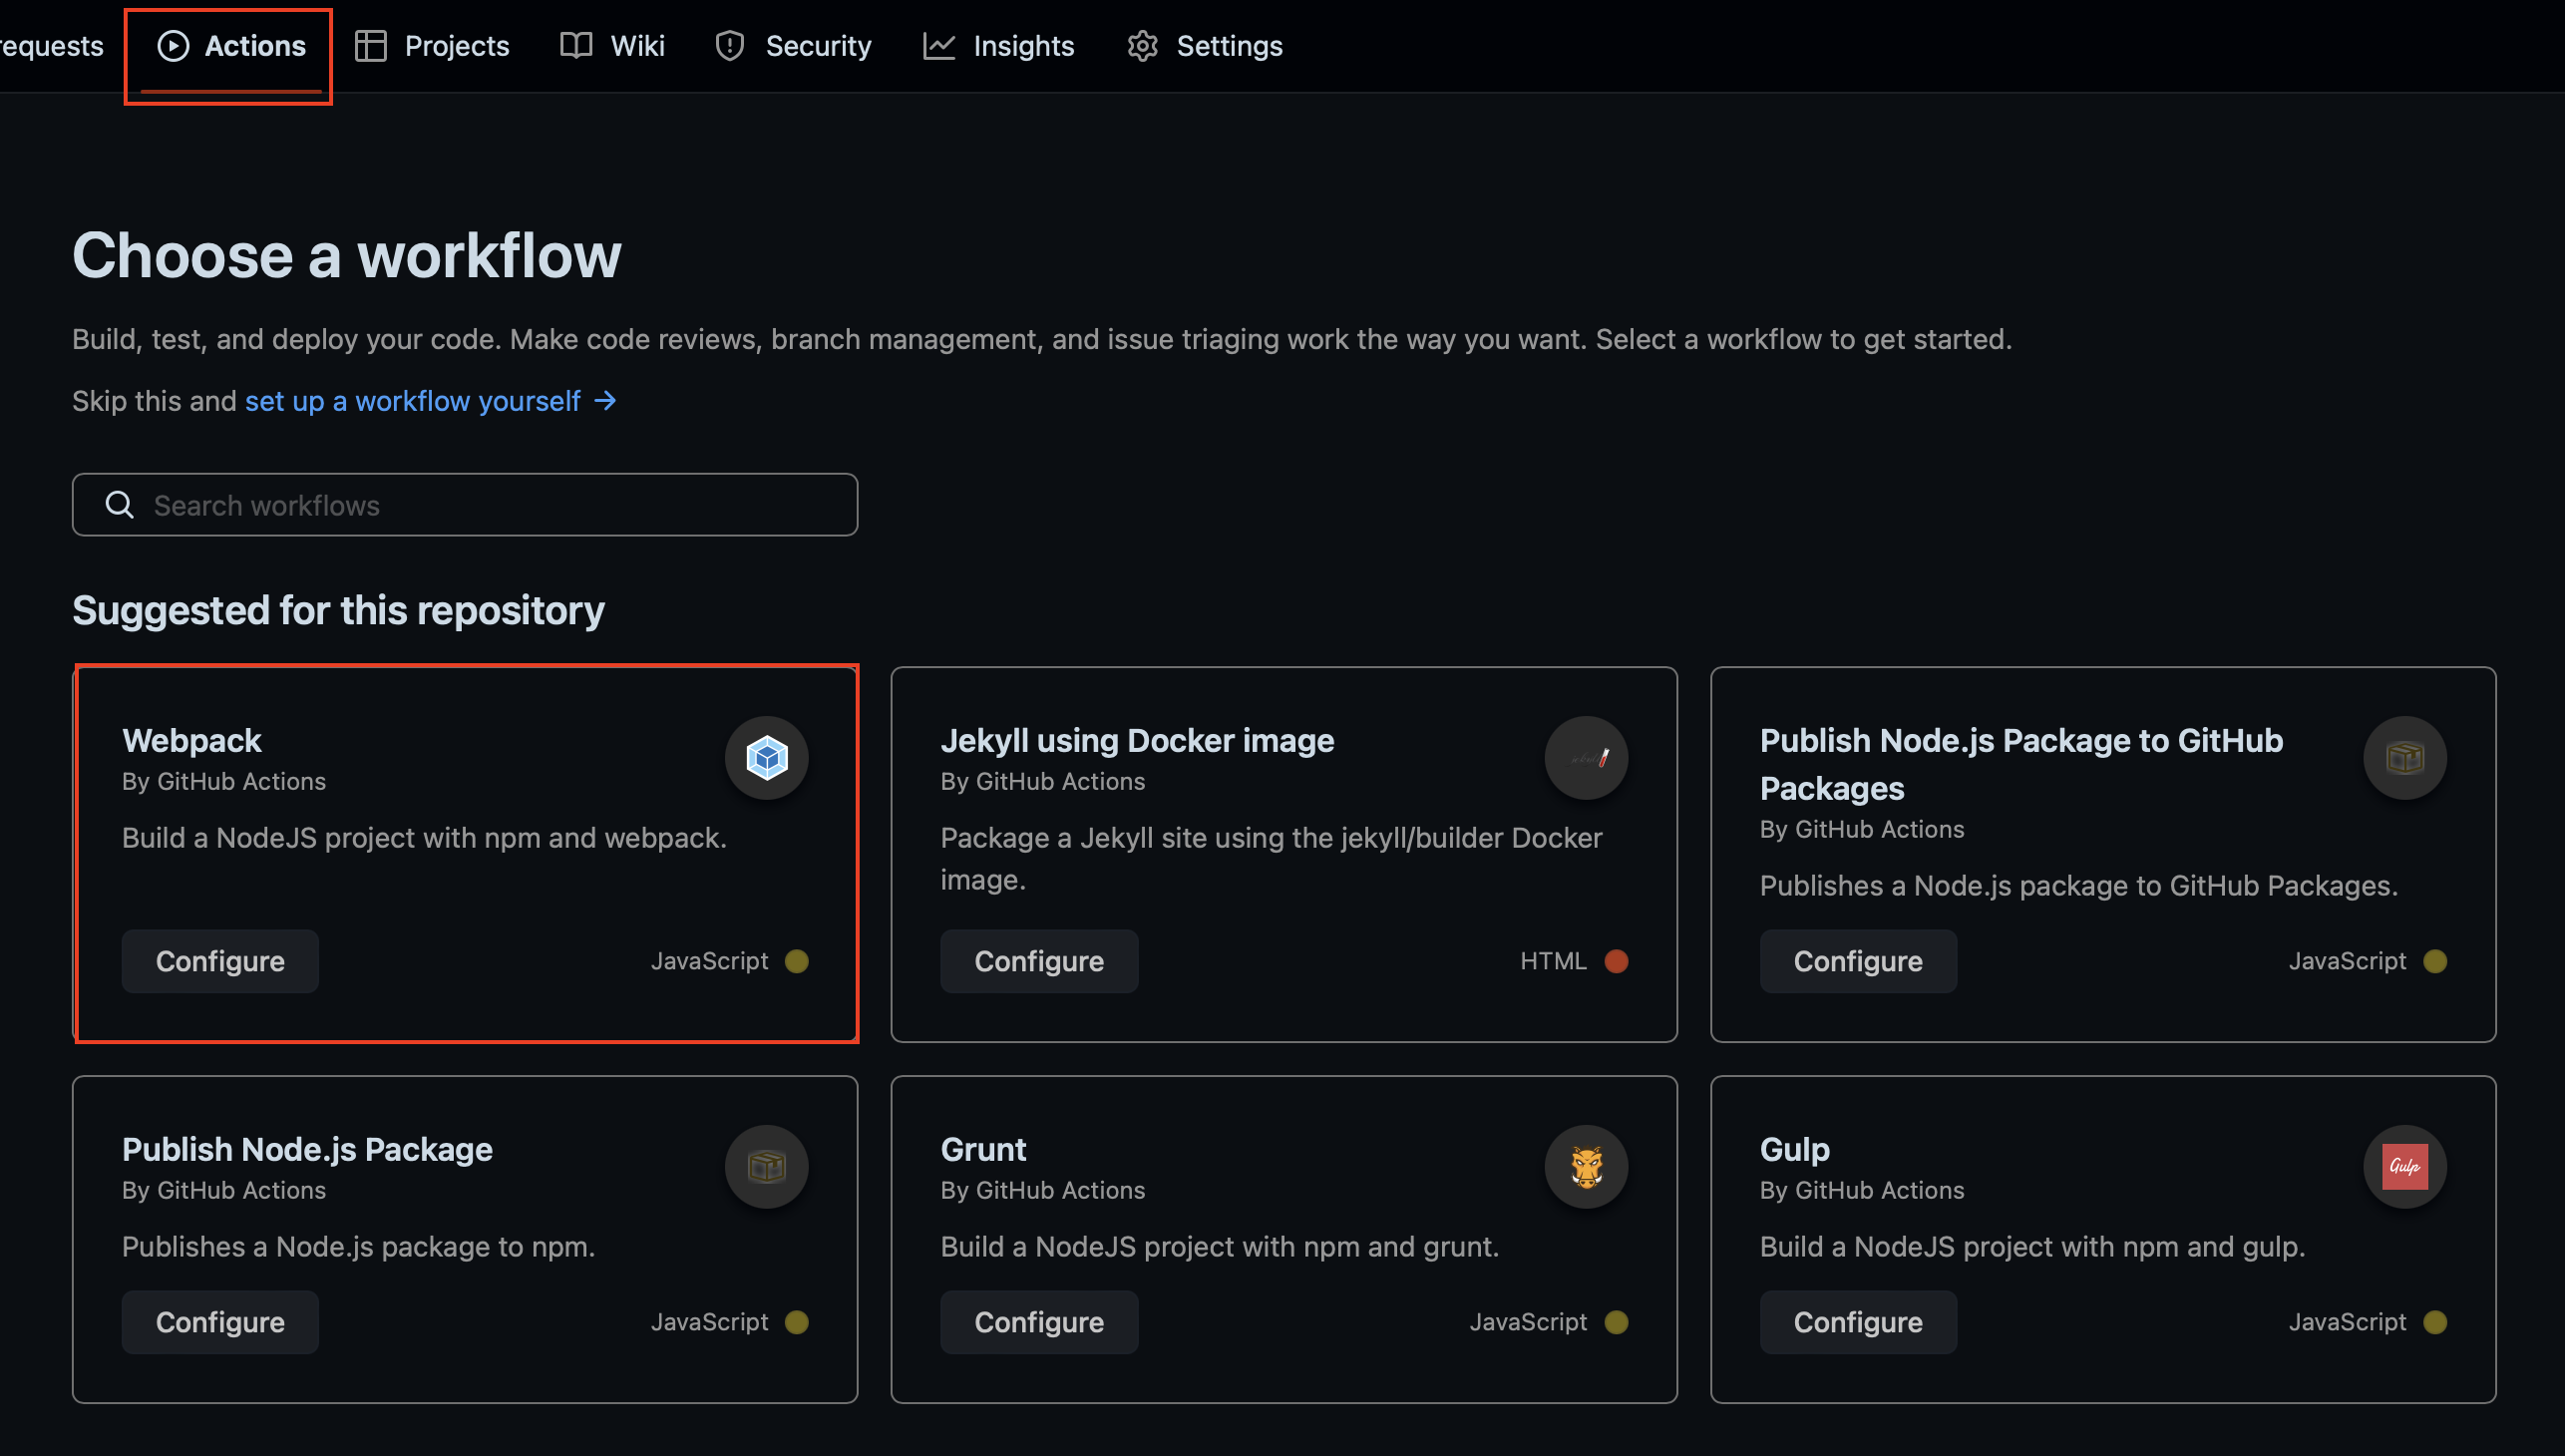Click the 'Choose a workflow' heading
Image resolution: width=2565 pixels, height=1456 pixels.
click(x=346, y=254)
